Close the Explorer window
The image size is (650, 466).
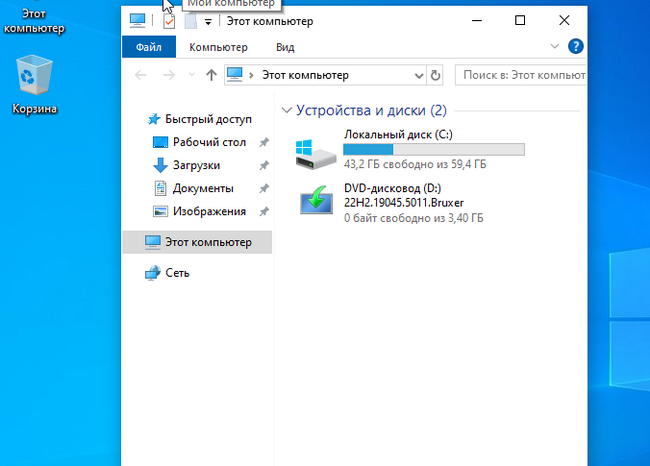point(564,20)
